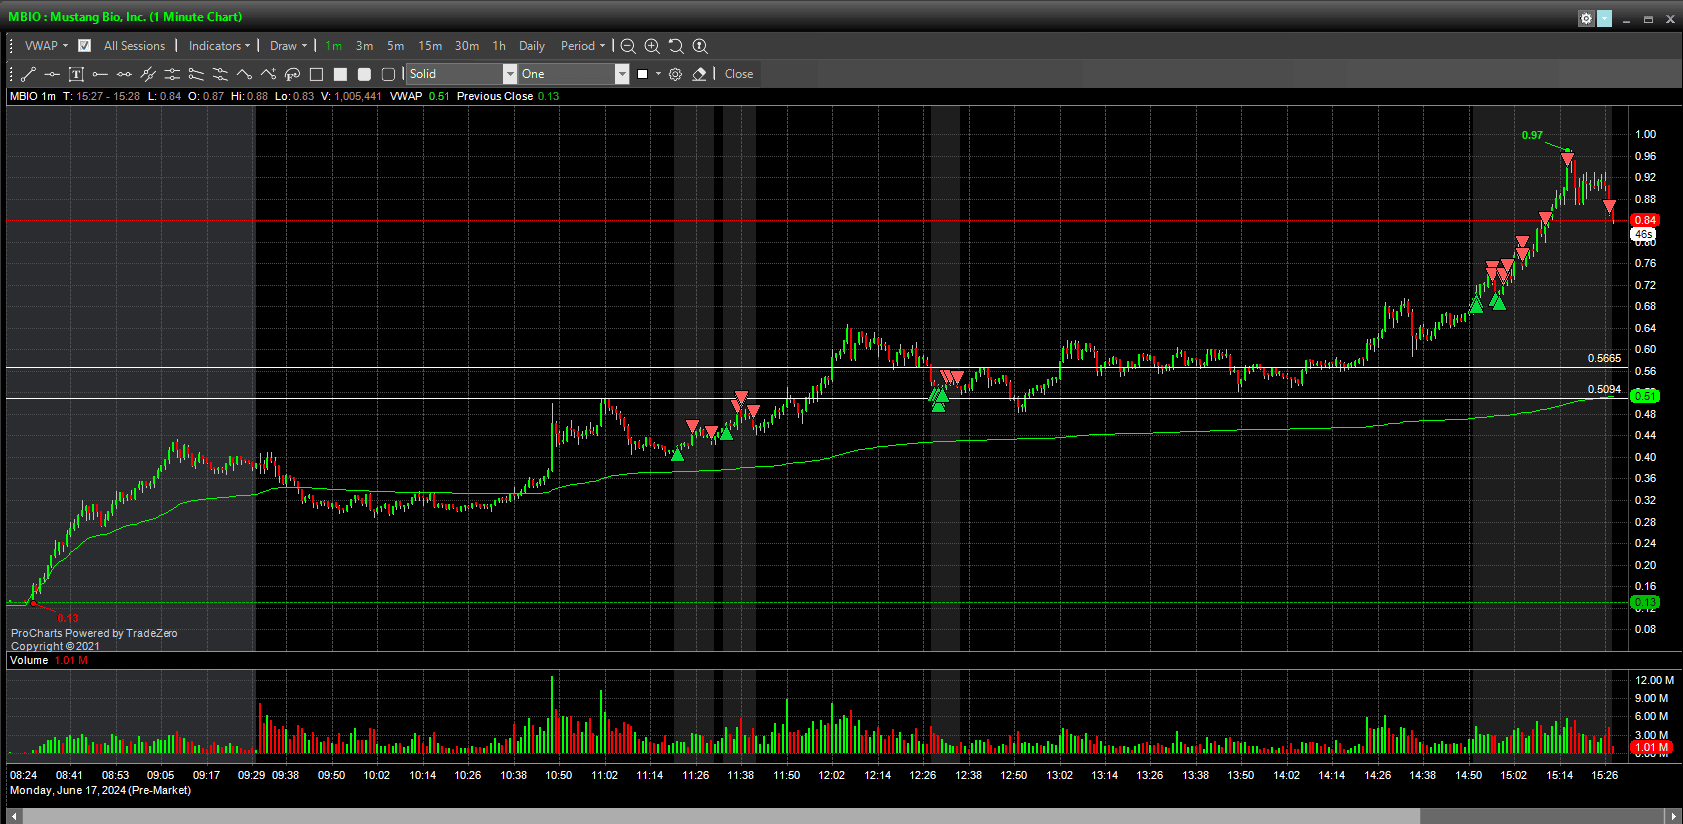Expand the drawing color dropdown arrow
Viewport: 1683px width, 824px height.
(x=658, y=74)
